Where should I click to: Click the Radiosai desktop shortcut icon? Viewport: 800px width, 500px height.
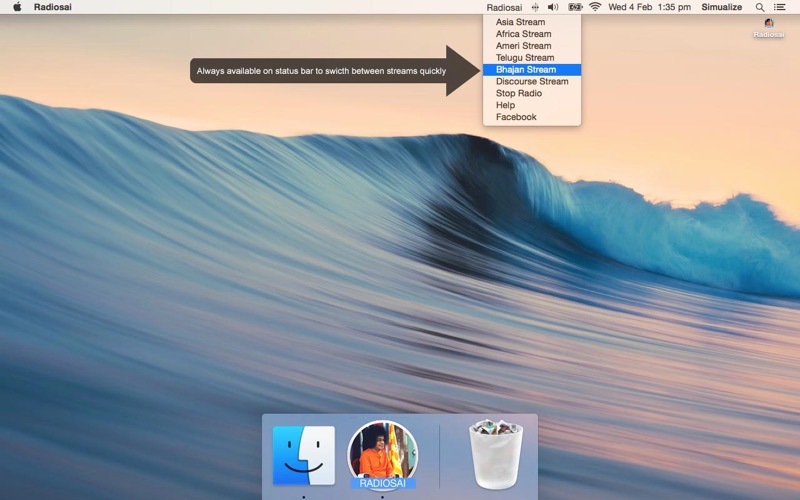[769, 26]
